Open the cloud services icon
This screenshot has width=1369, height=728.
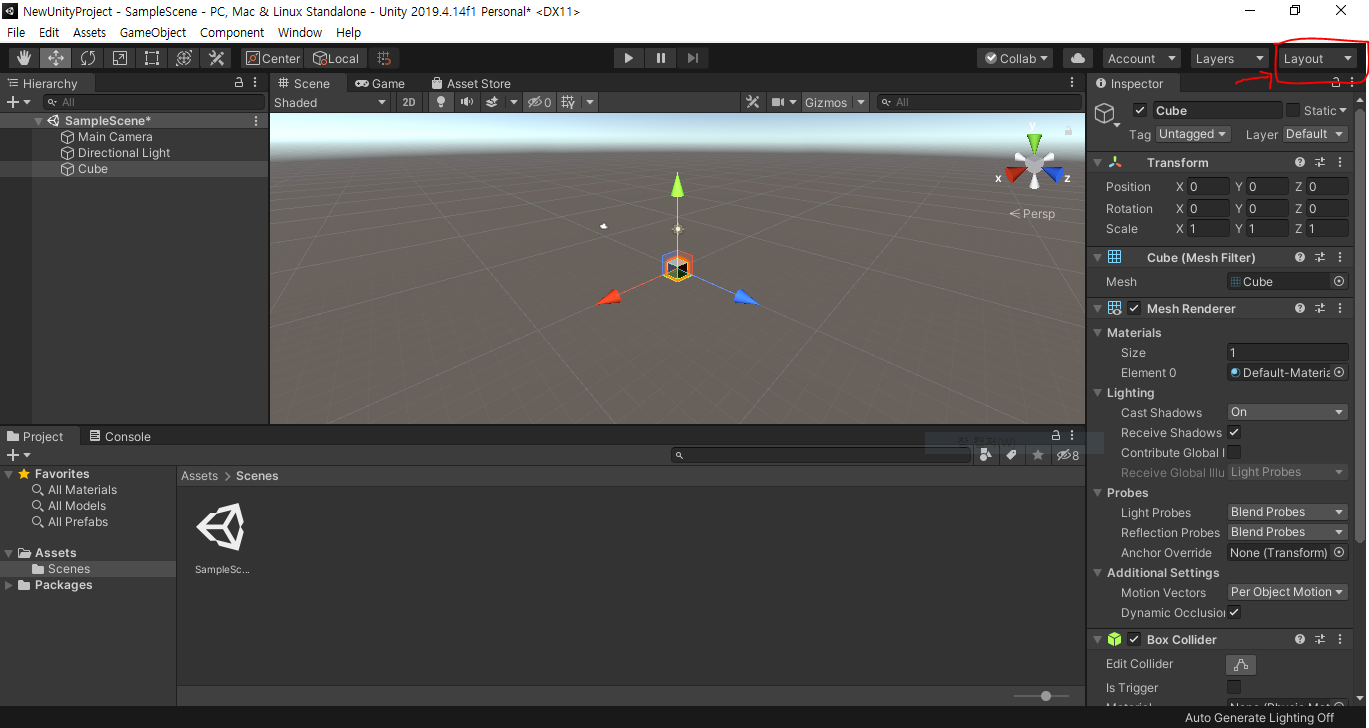click(1078, 58)
